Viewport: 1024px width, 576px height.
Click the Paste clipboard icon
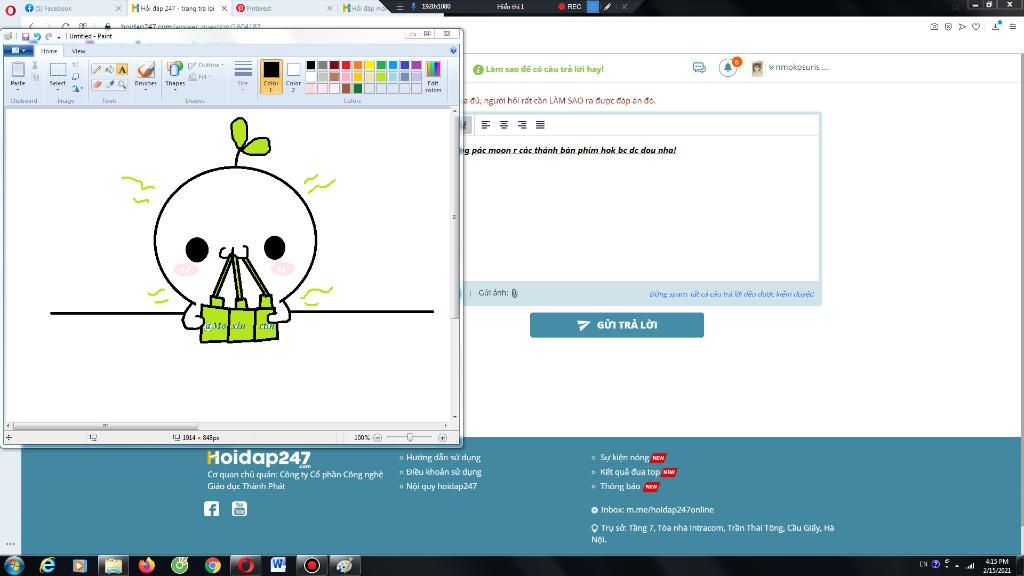18,69
